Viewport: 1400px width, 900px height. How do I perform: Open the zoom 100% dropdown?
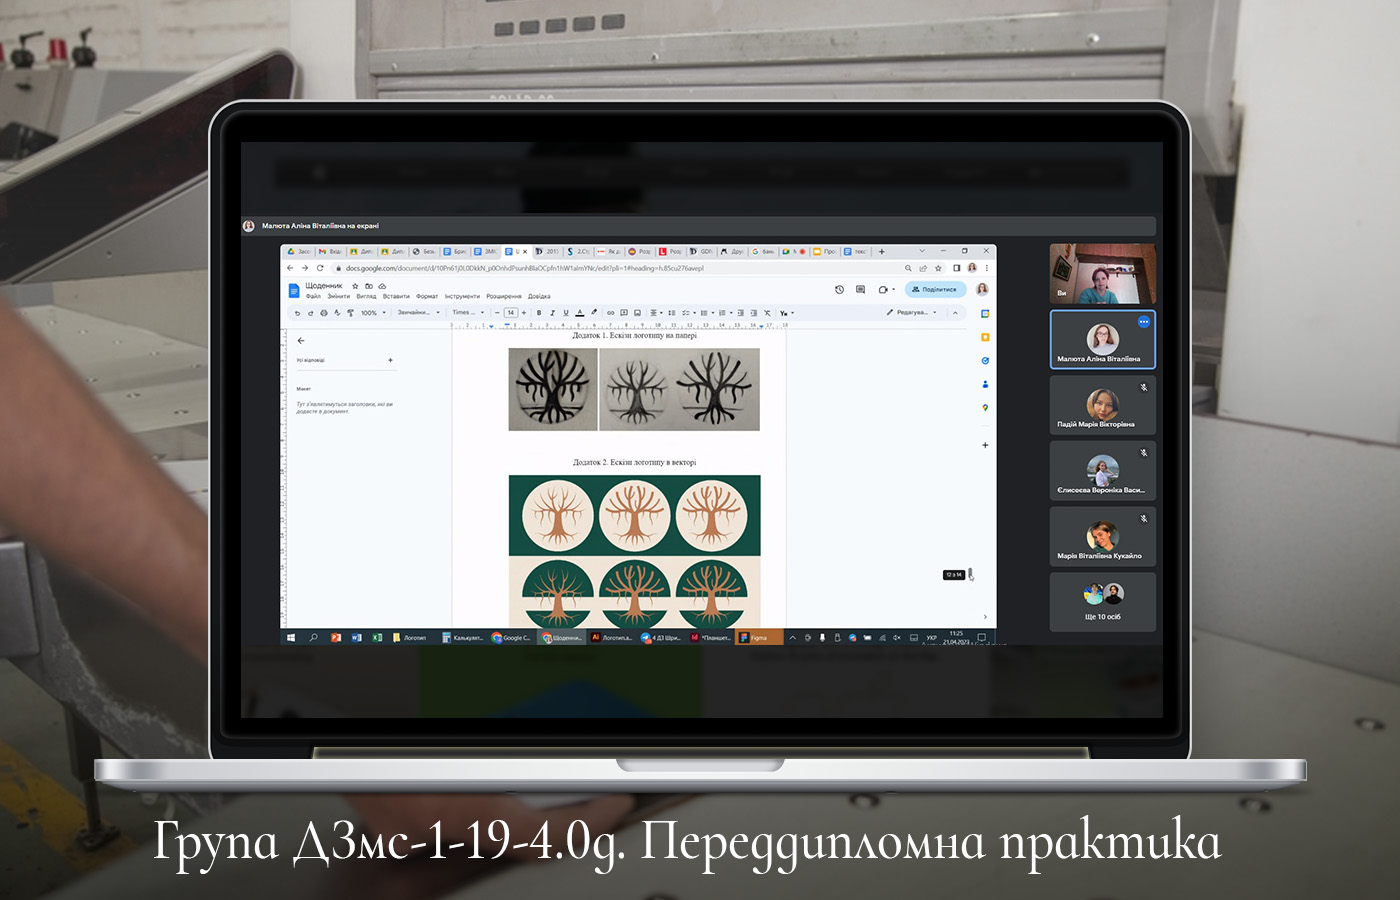373,313
